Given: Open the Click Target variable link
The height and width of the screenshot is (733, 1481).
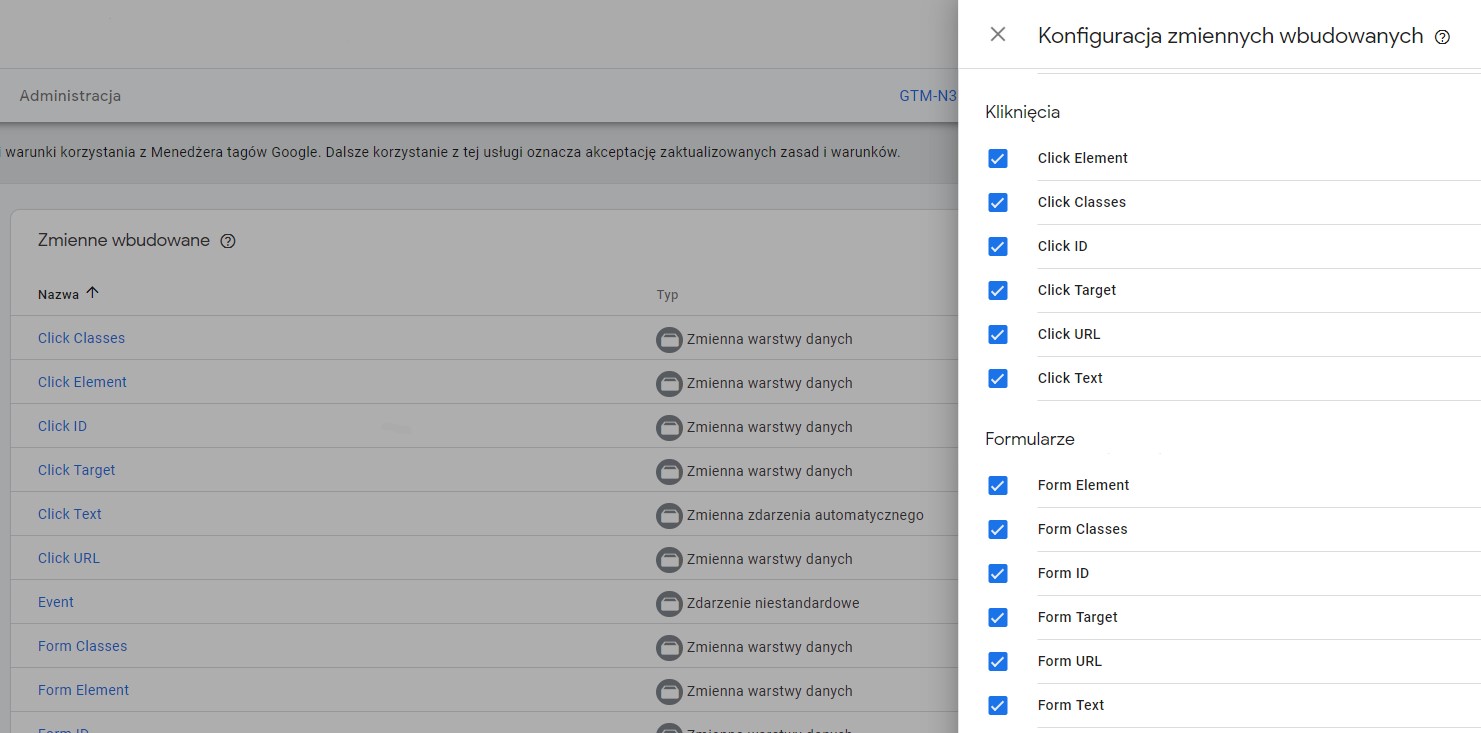Looking at the screenshot, I should coord(77,470).
